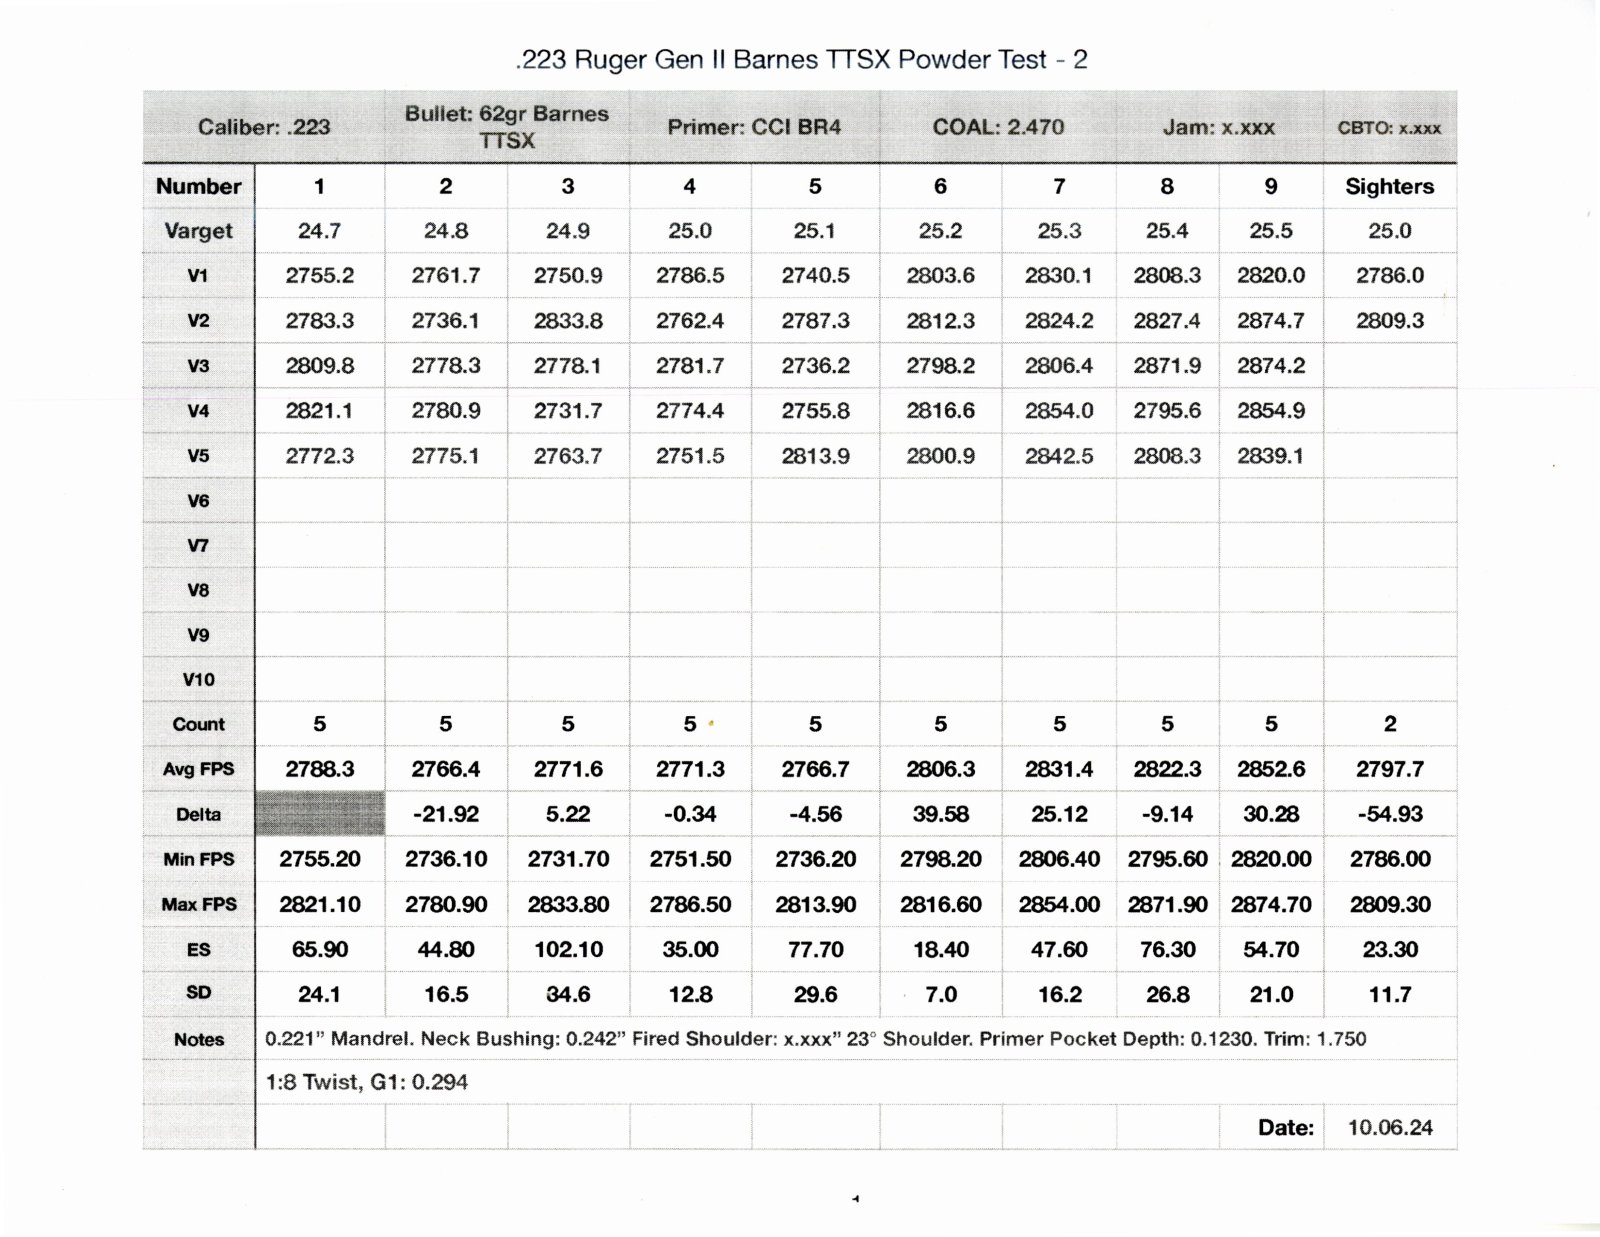The height and width of the screenshot is (1237, 1600).
Task: Click the date value 10.06.24
Action: point(1389,1128)
